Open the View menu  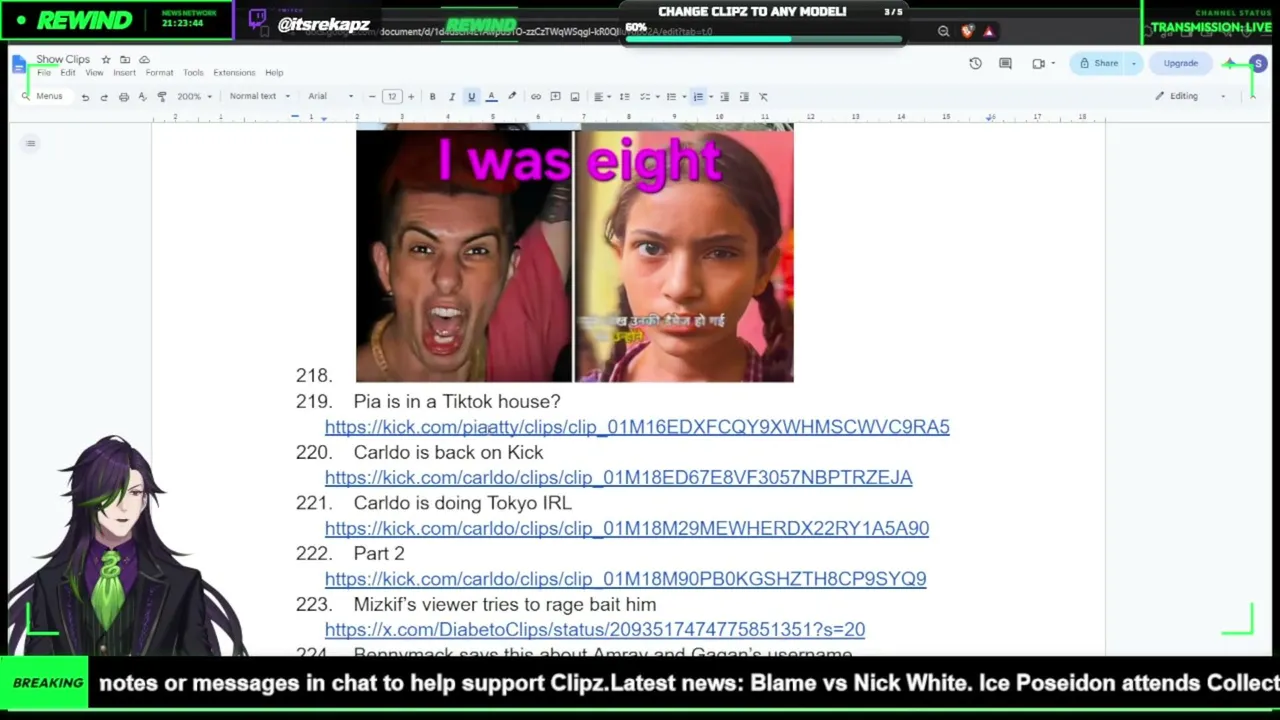pos(94,73)
